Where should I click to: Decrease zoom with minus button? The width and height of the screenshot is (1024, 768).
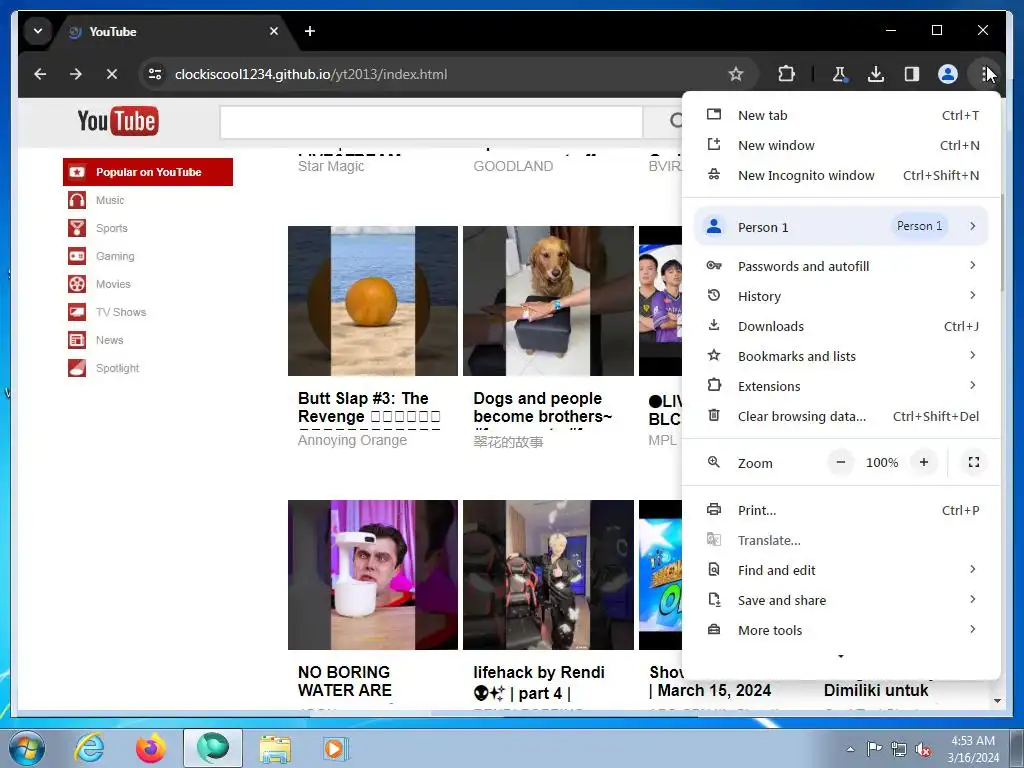click(x=841, y=462)
